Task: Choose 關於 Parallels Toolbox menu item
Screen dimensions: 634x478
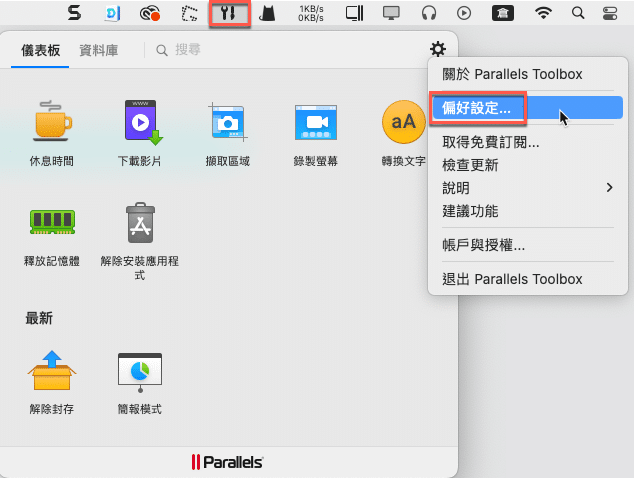Action: (x=528, y=74)
